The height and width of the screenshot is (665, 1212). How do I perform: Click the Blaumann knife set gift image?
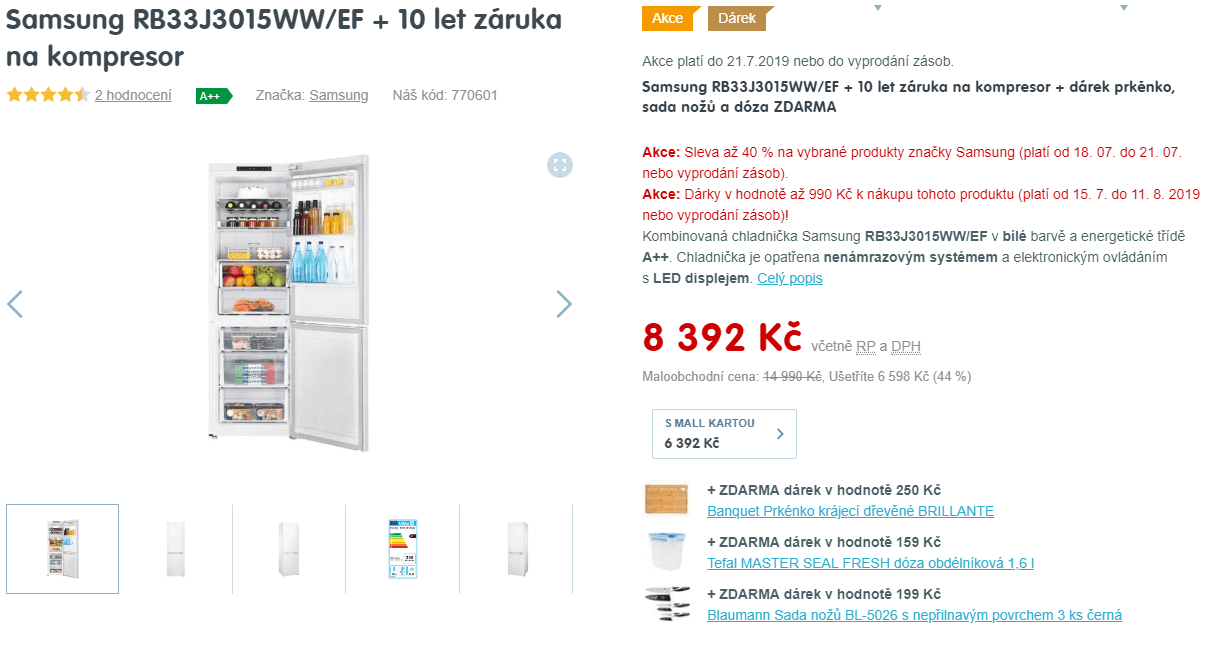pos(667,604)
